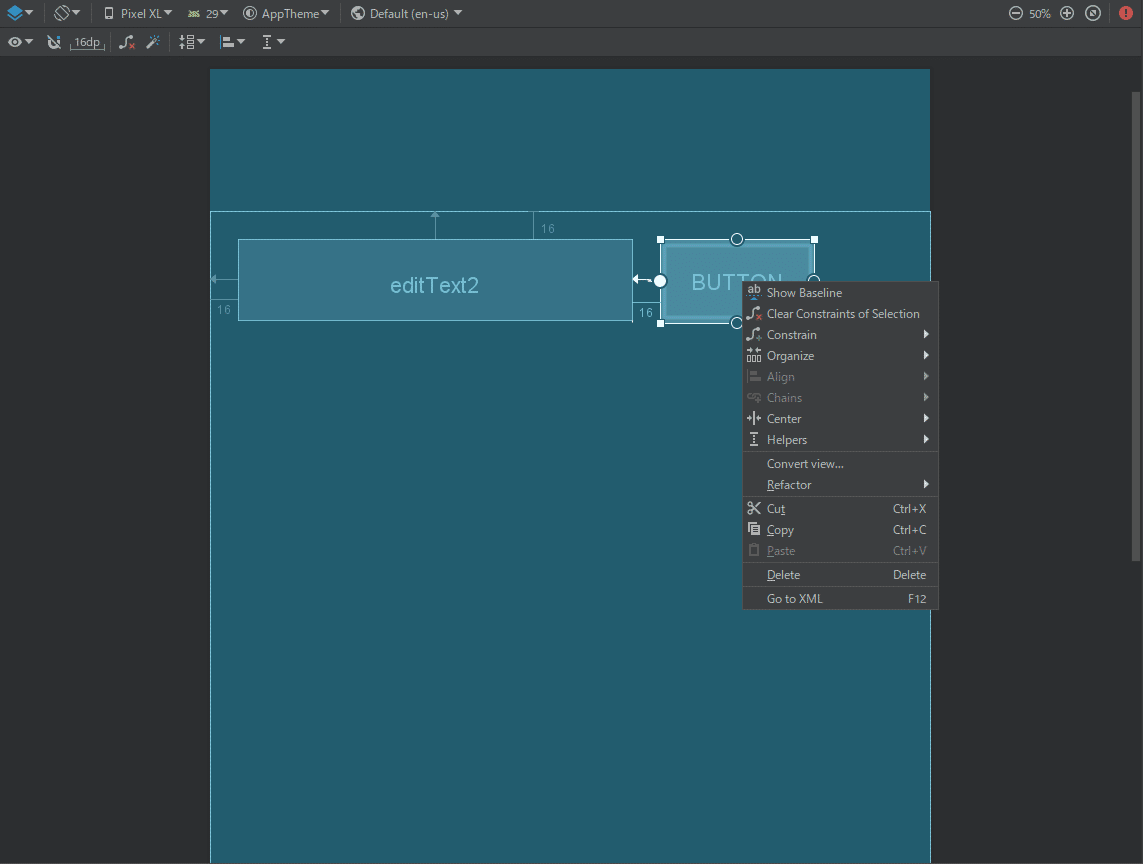Change API version 29 dropdown
Image resolution: width=1143 pixels, height=864 pixels.
click(x=208, y=13)
